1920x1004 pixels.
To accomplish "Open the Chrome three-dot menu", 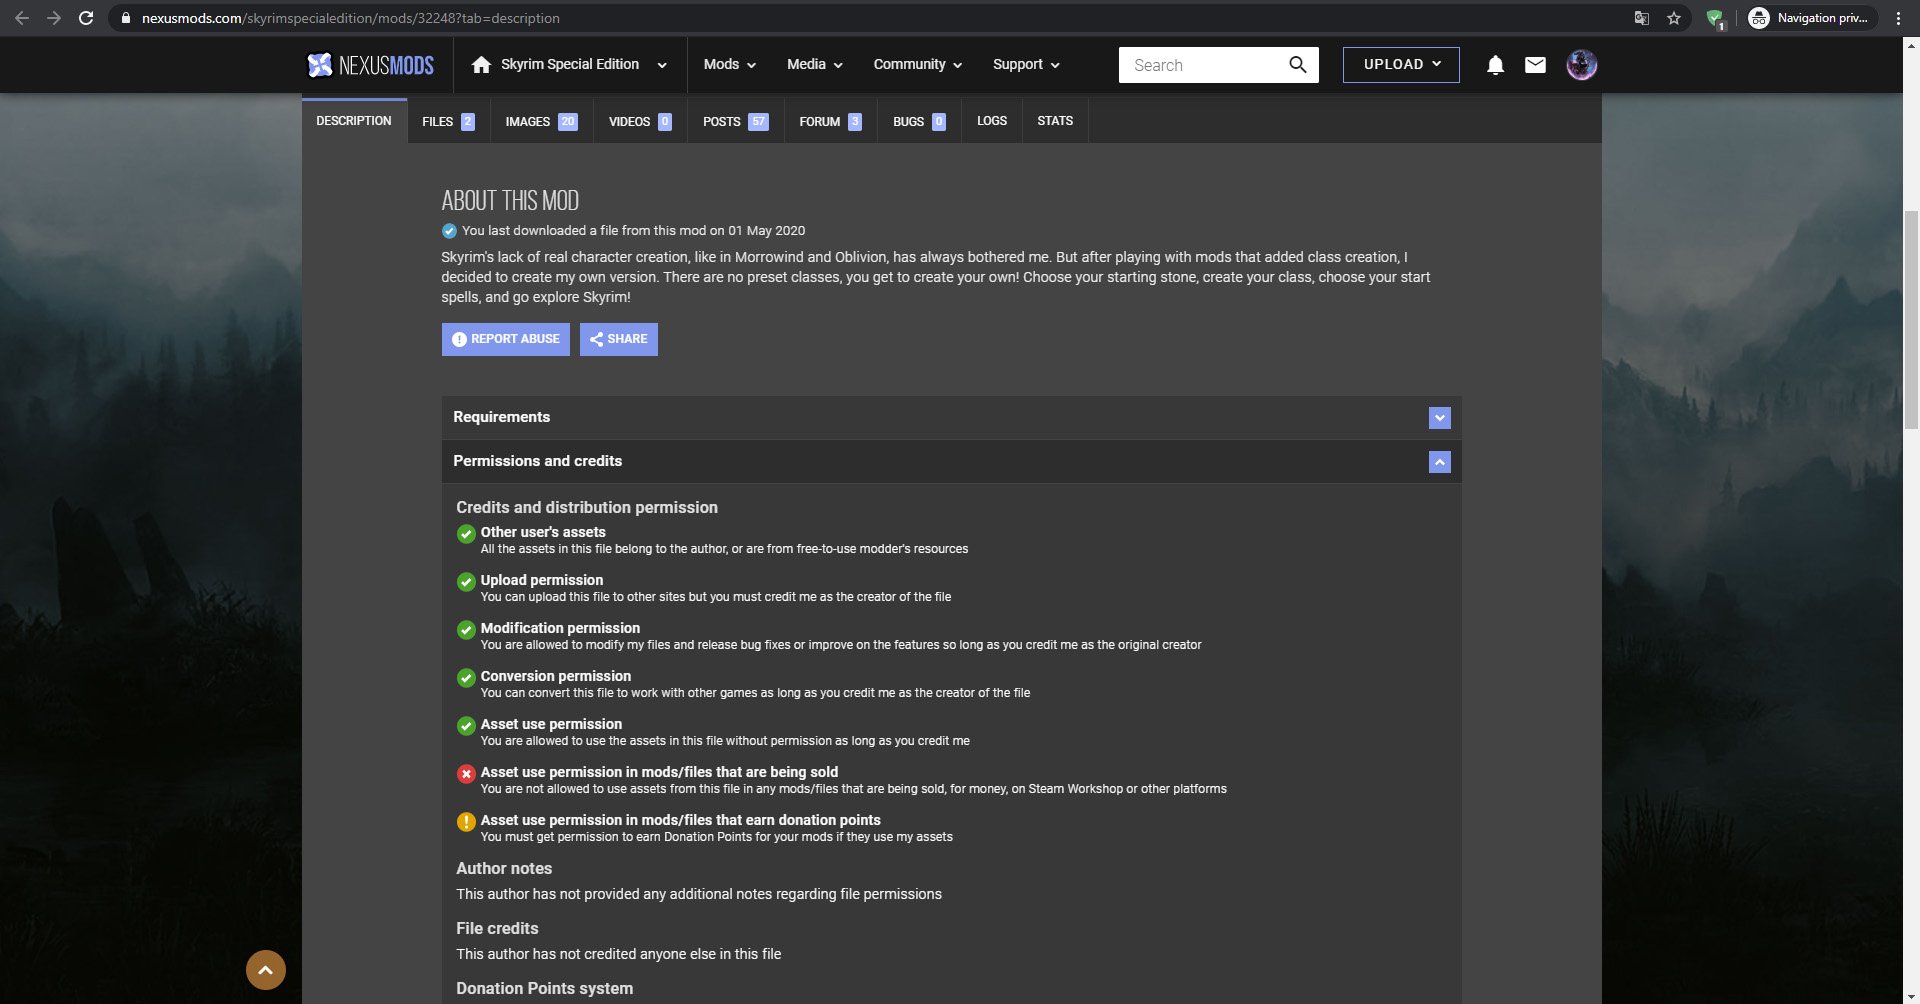I will [1898, 18].
